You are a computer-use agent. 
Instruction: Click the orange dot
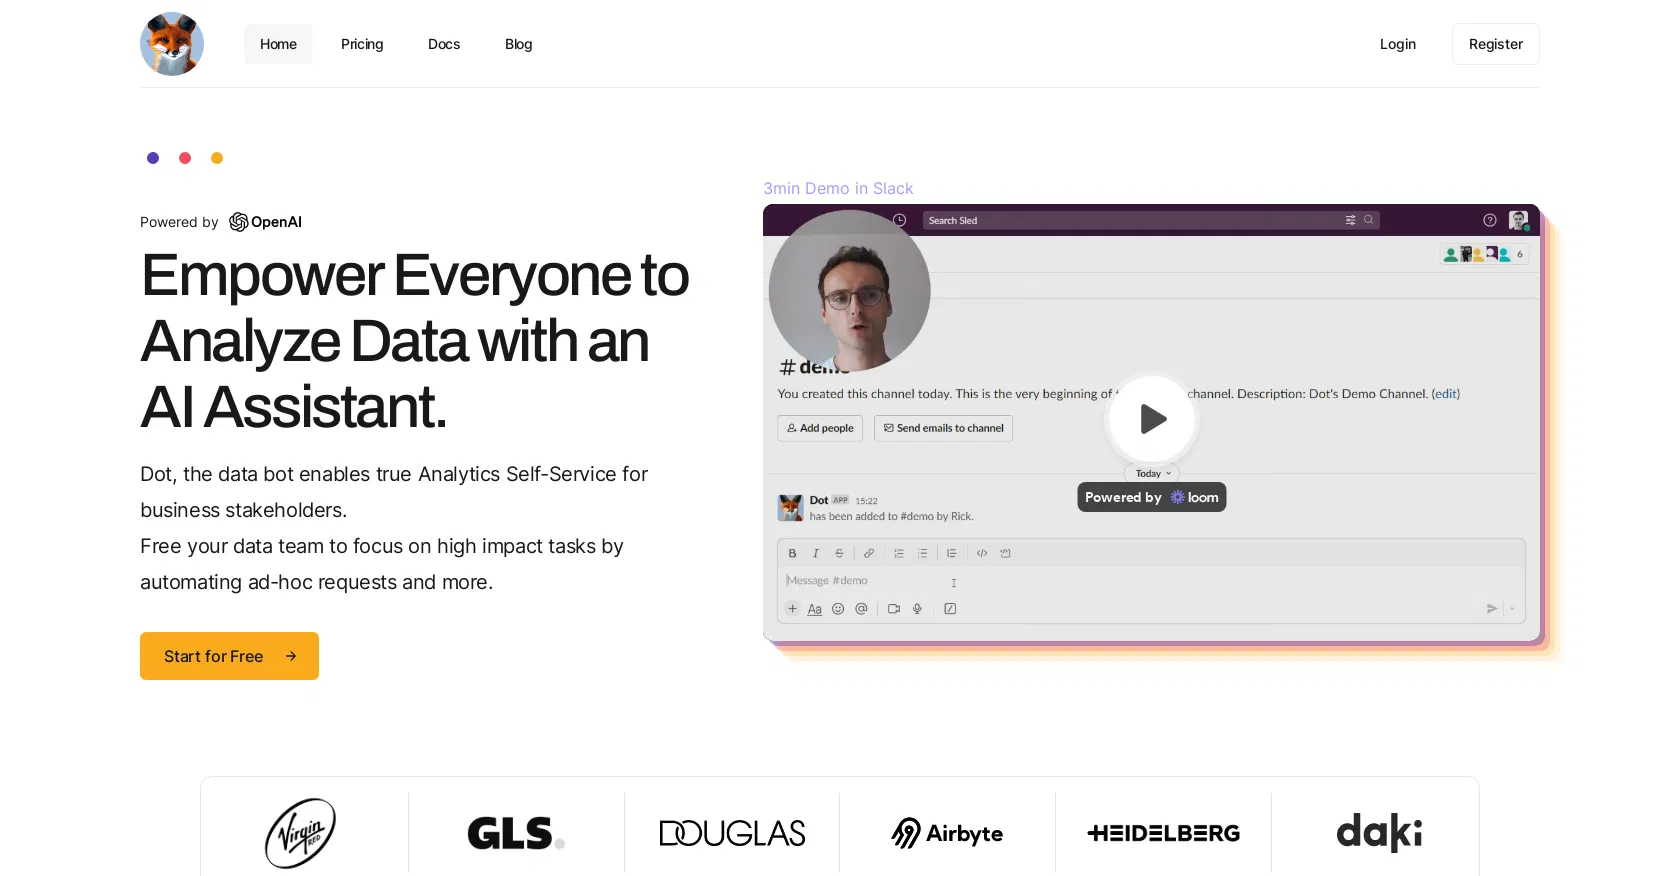click(x=217, y=158)
